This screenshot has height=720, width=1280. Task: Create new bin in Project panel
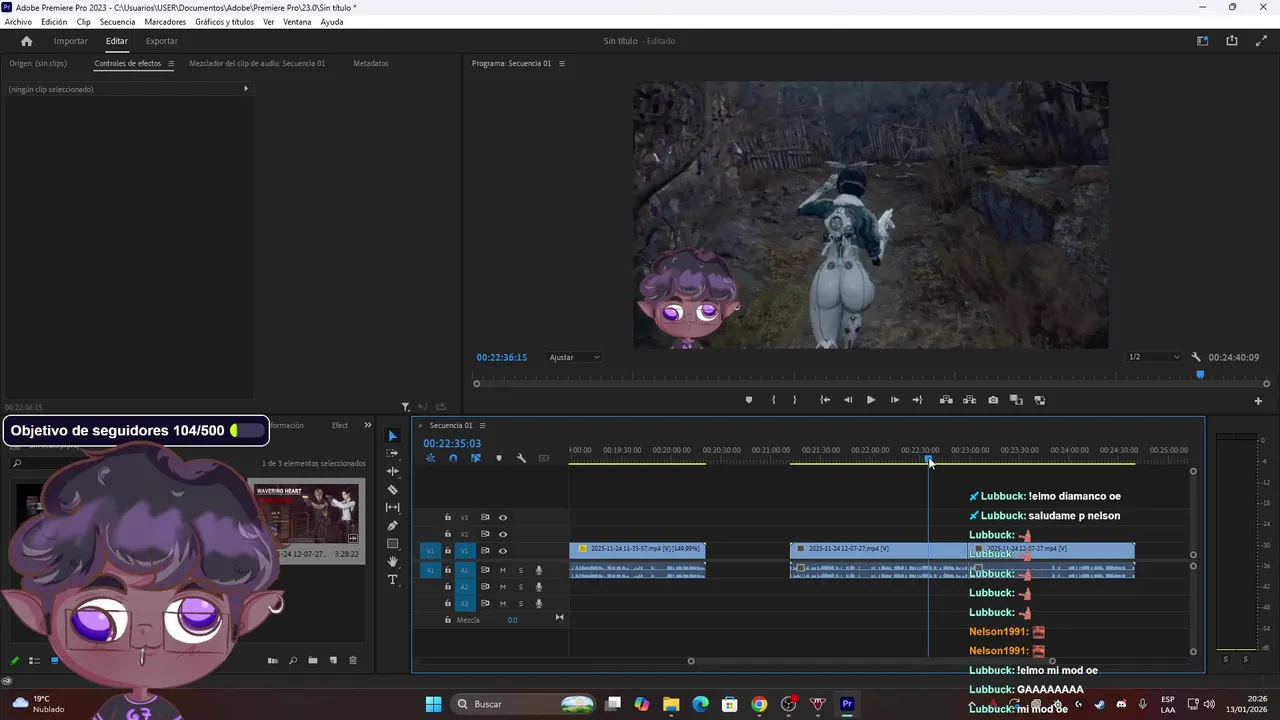click(313, 660)
